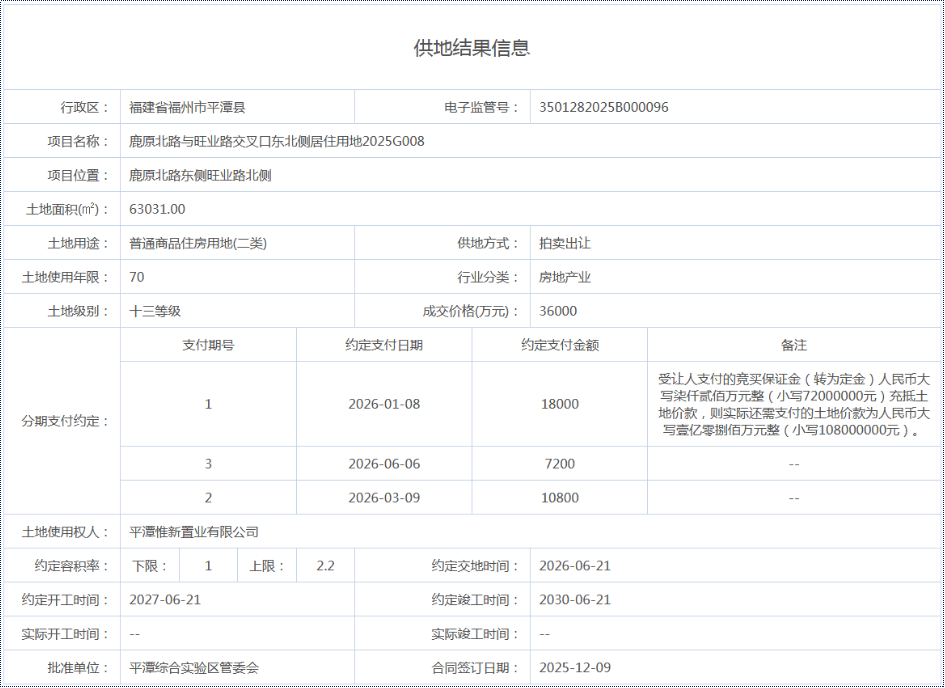The image size is (945, 688).
Task: Click the land use value 普通商品住房用地(二类)
Action: [x=198, y=243]
